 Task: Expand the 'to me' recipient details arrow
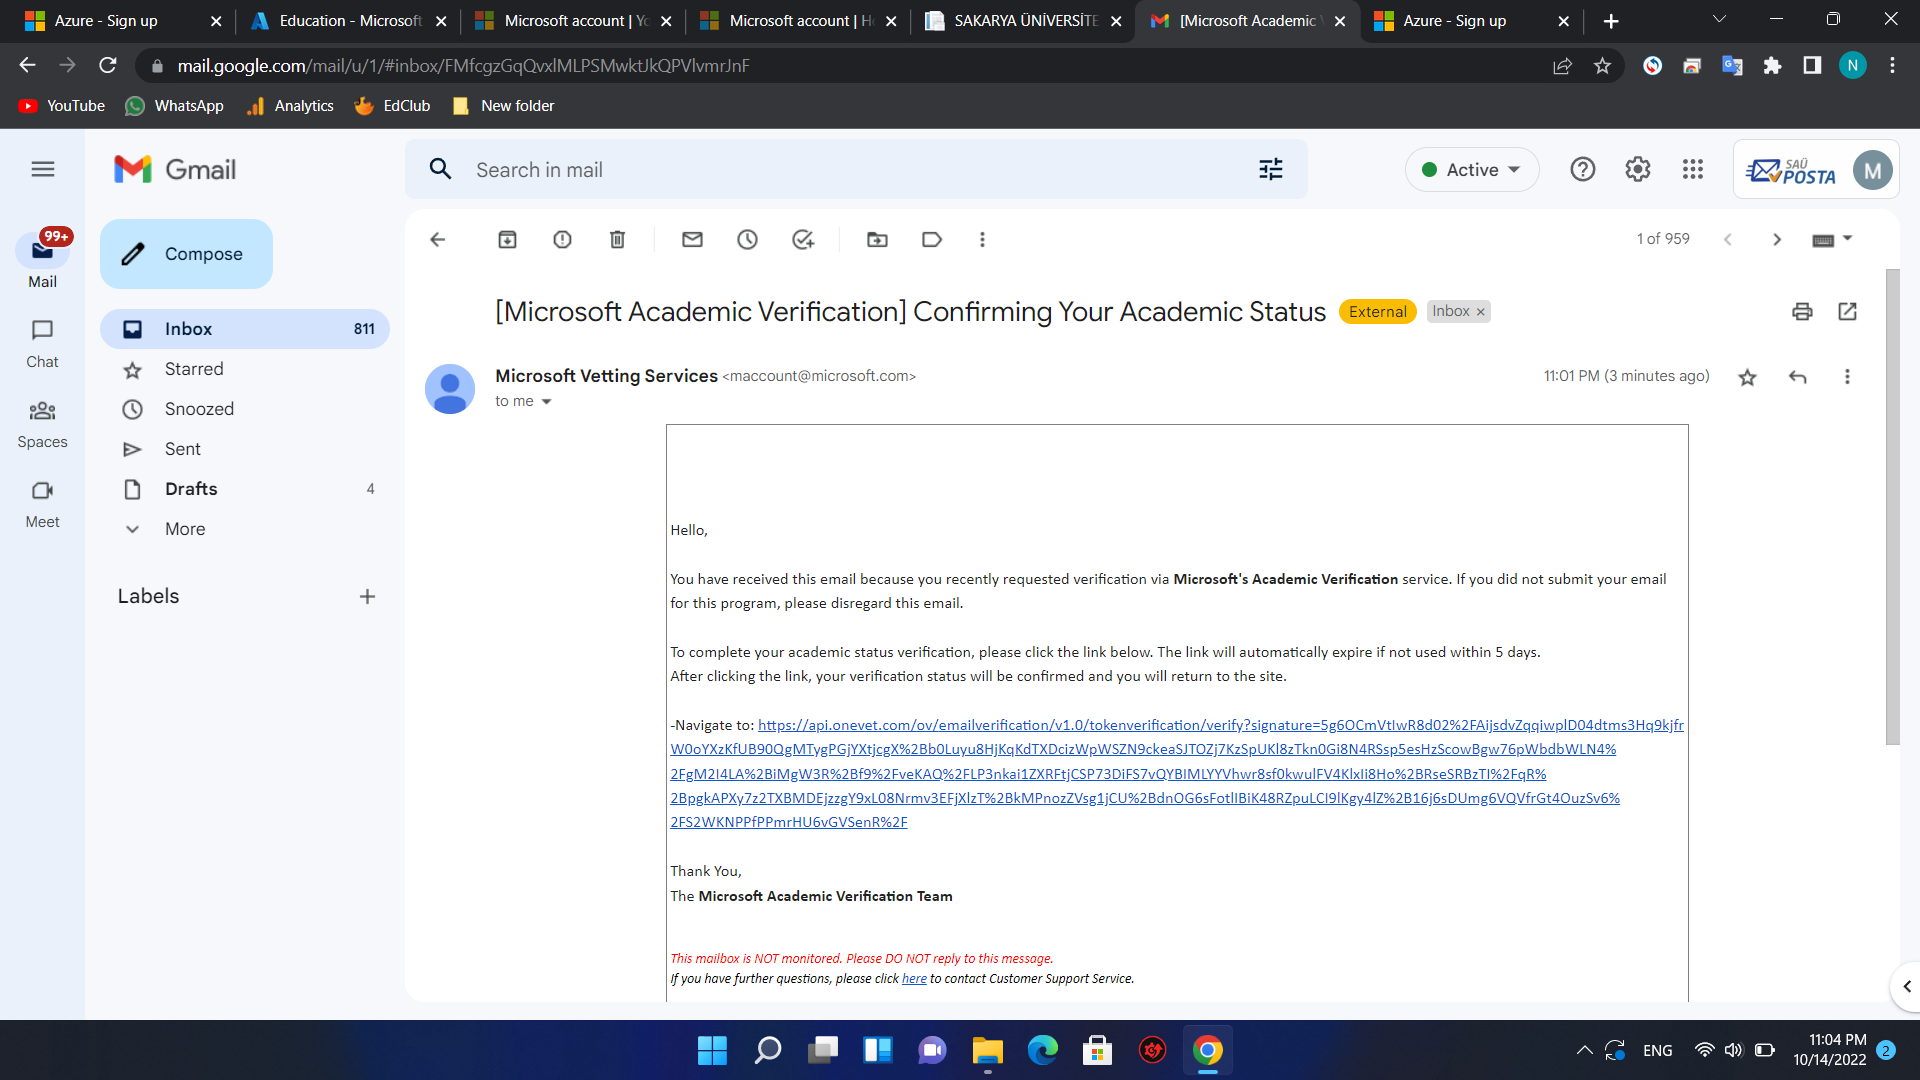point(546,402)
